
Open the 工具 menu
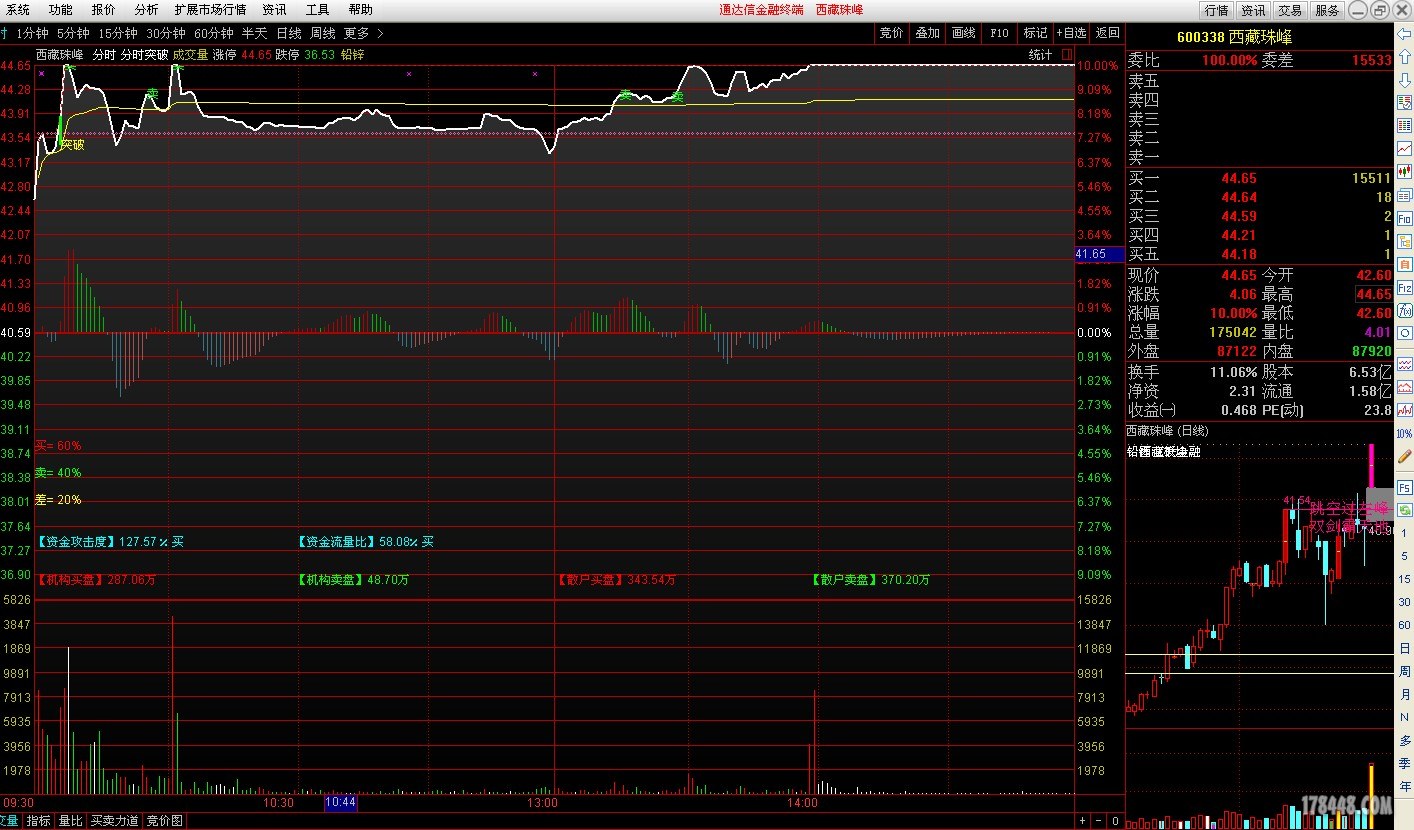(x=317, y=9)
